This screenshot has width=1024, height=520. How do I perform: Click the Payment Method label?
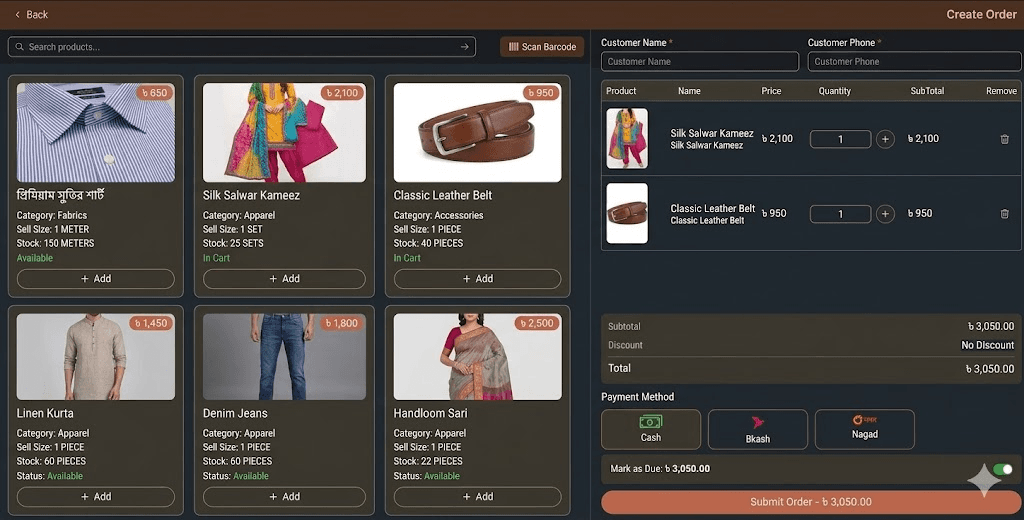637,397
